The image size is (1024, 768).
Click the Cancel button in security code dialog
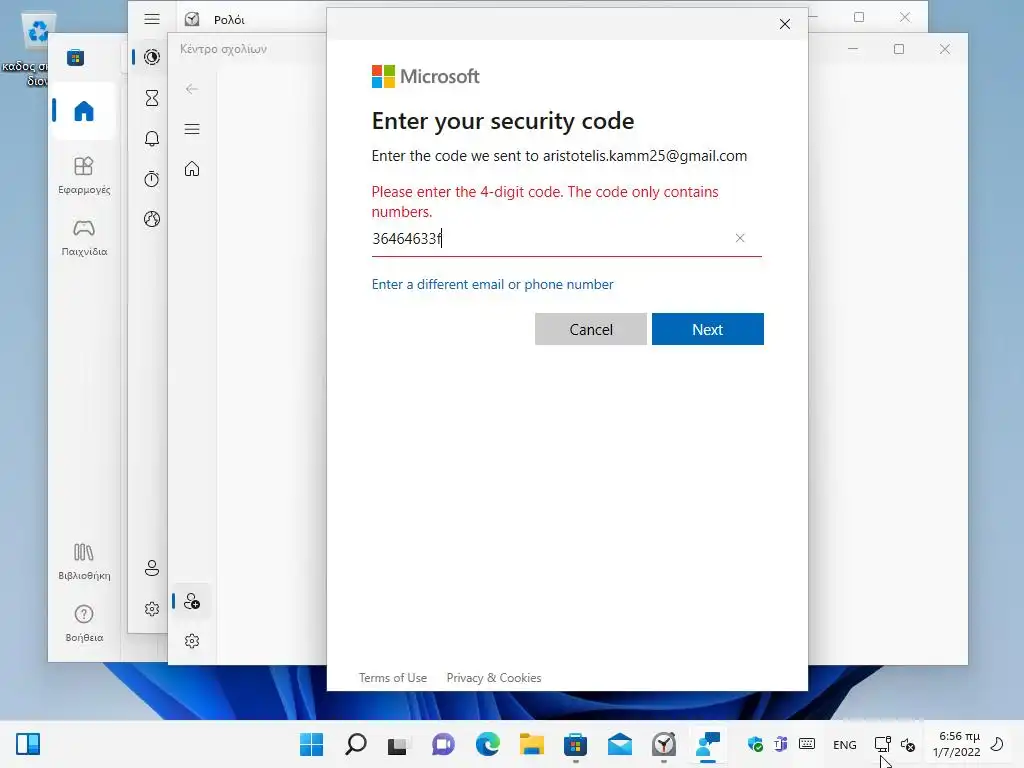(x=590, y=329)
